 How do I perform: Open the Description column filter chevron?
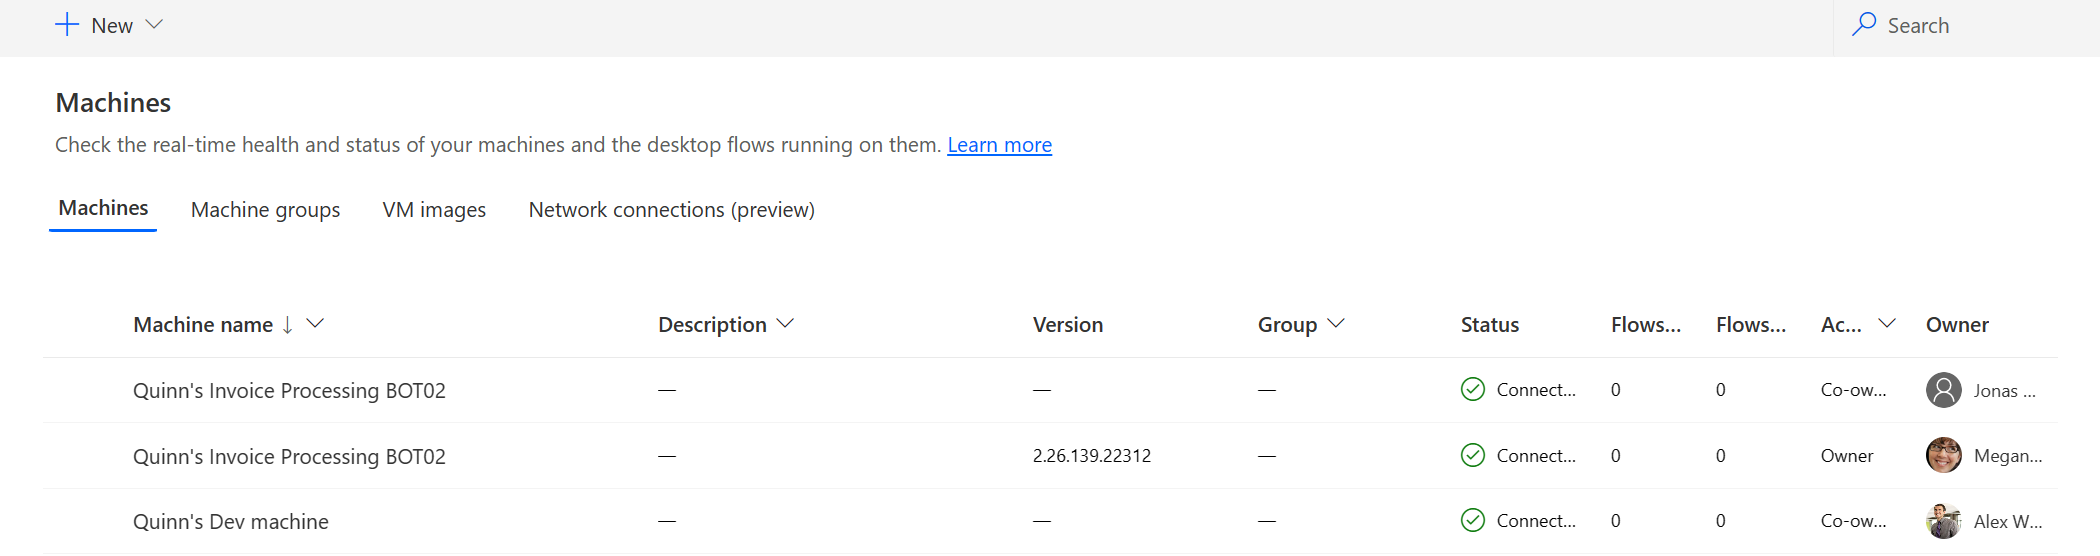point(785,324)
